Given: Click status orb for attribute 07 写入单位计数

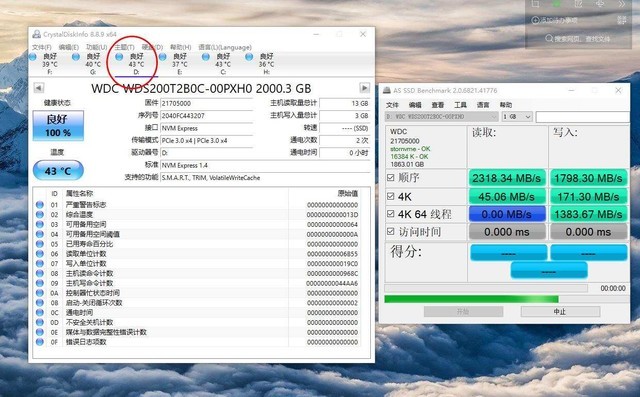Looking at the screenshot, I should tap(40, 263).
